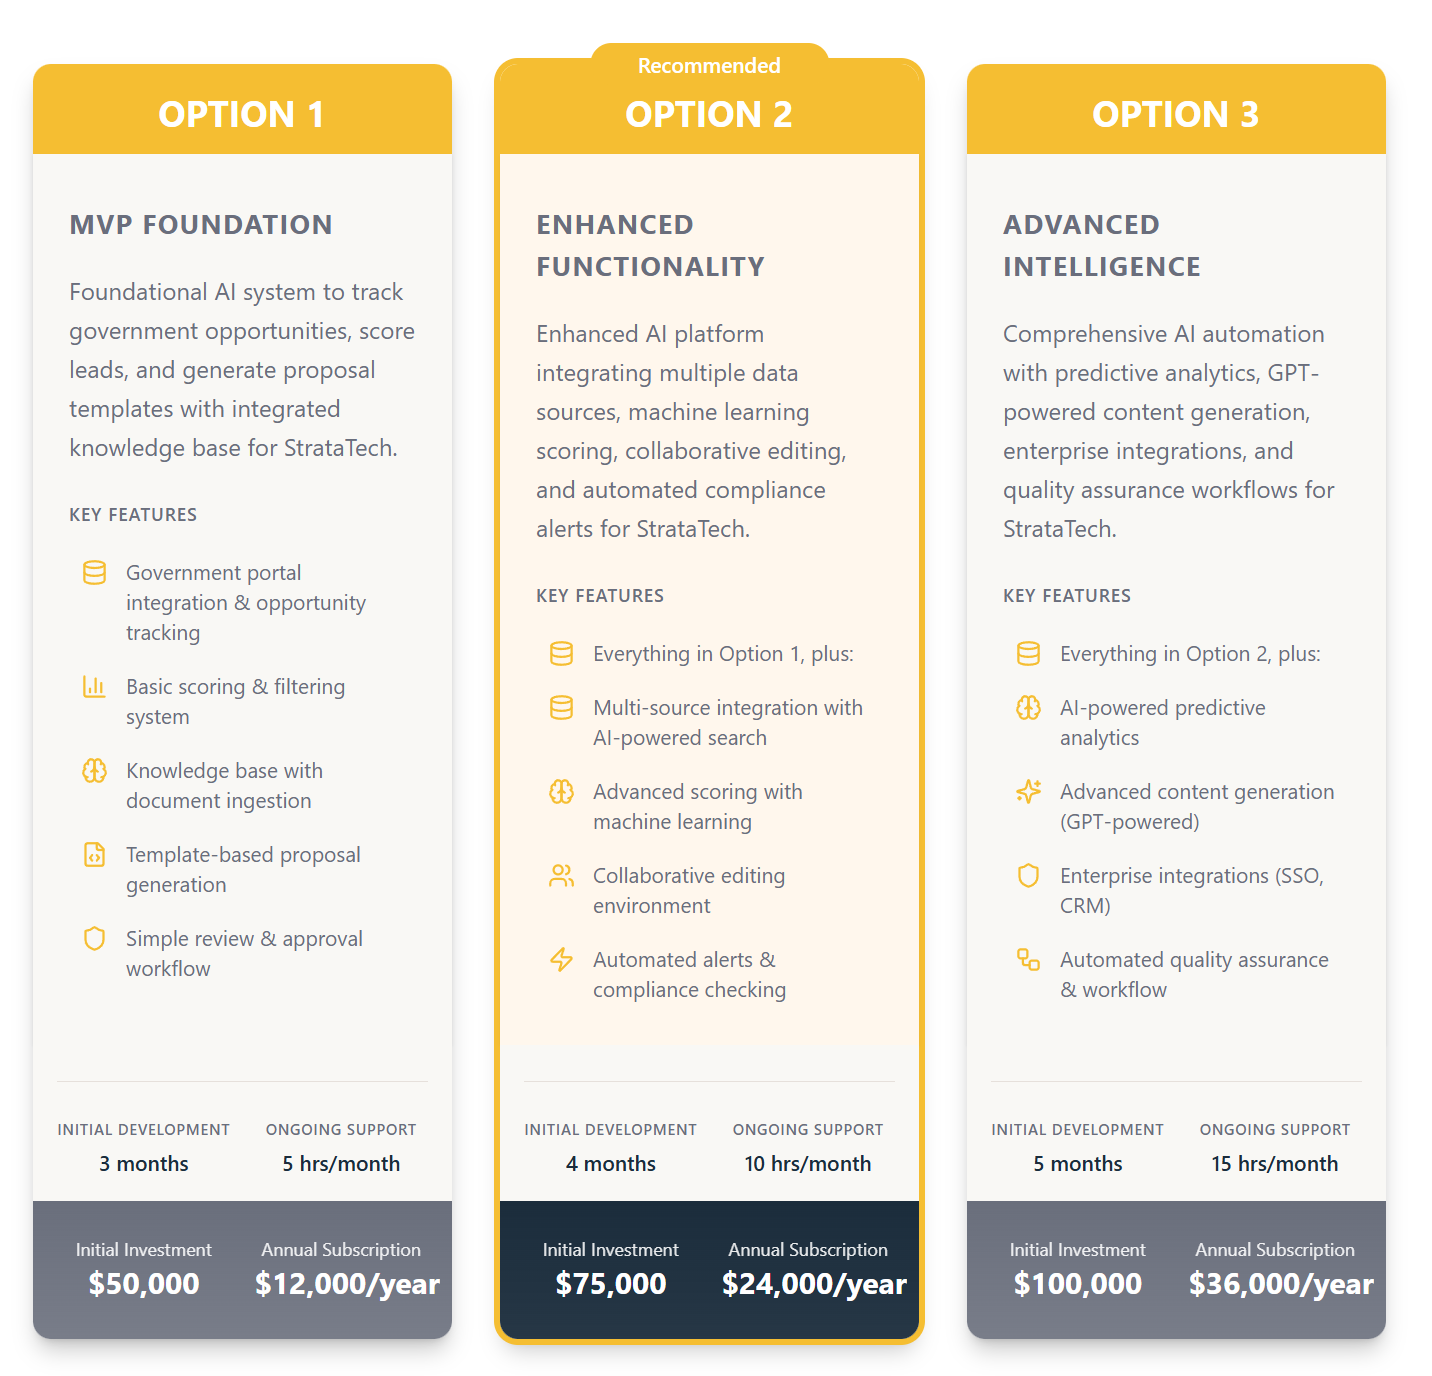Select the Option 3 header
The image size is (1432, 1376).
tap(1176, 114)
